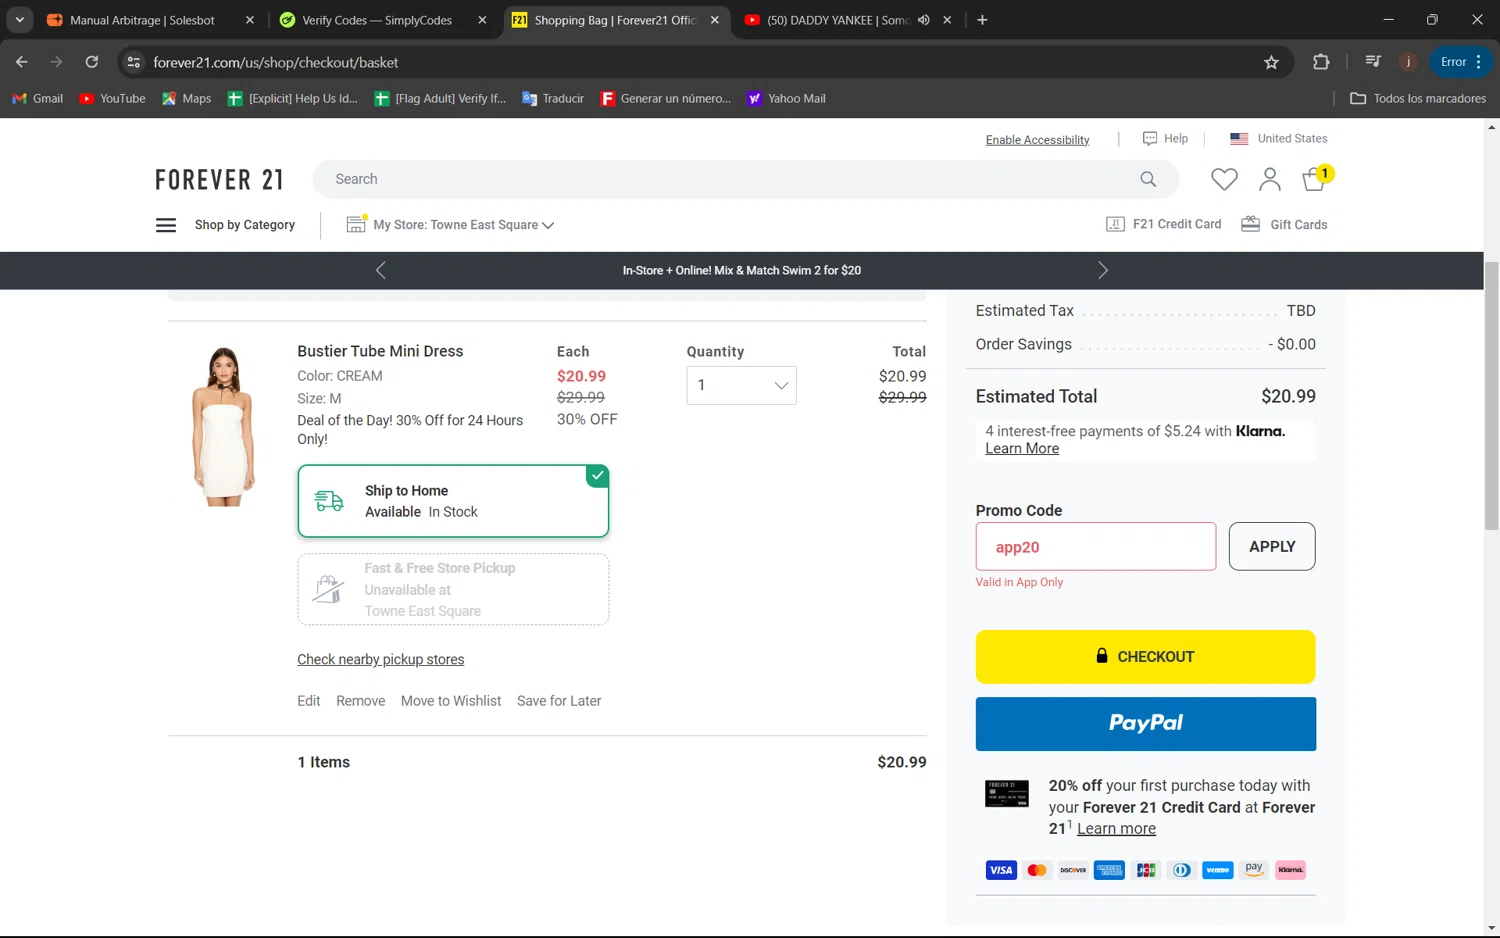The width and height of the screenshot is (1500, 938).
Task: Reload the current page
Action: [91, 62]
